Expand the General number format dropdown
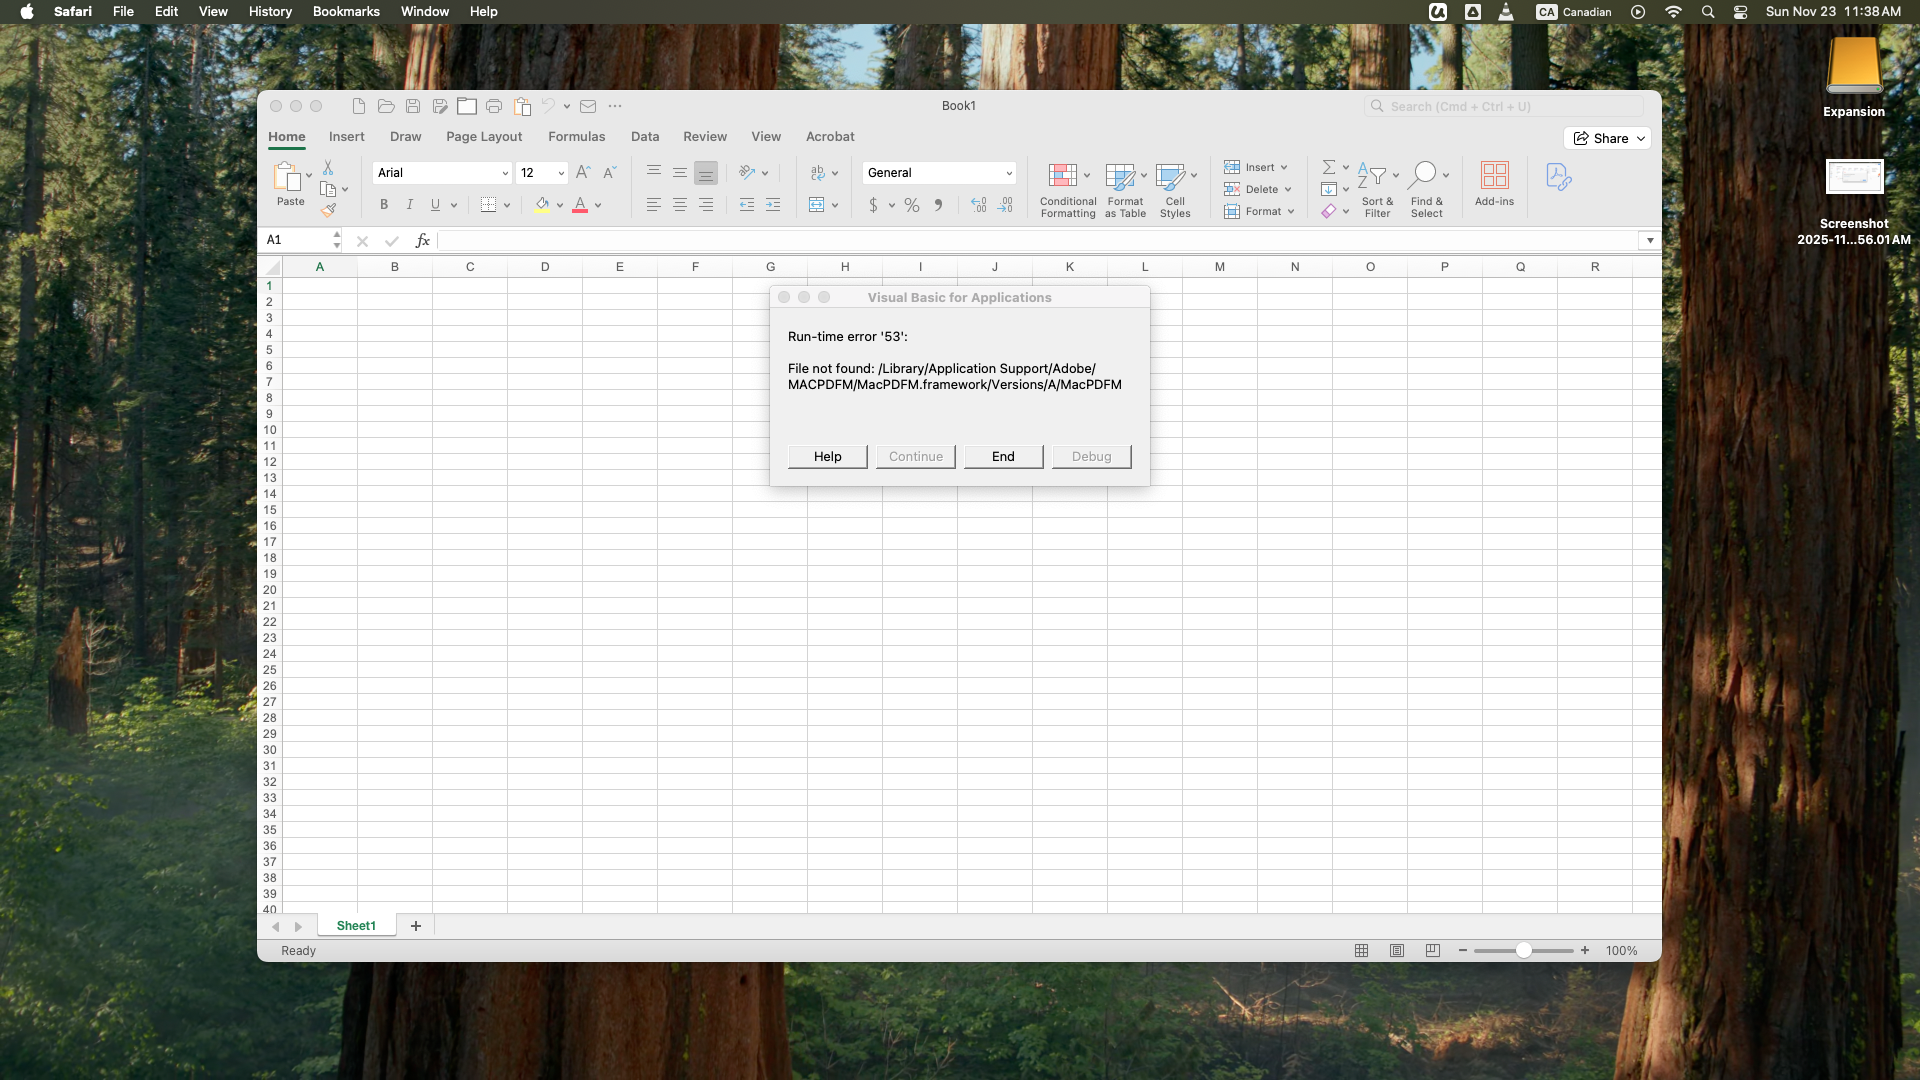 pos(1008,173)
